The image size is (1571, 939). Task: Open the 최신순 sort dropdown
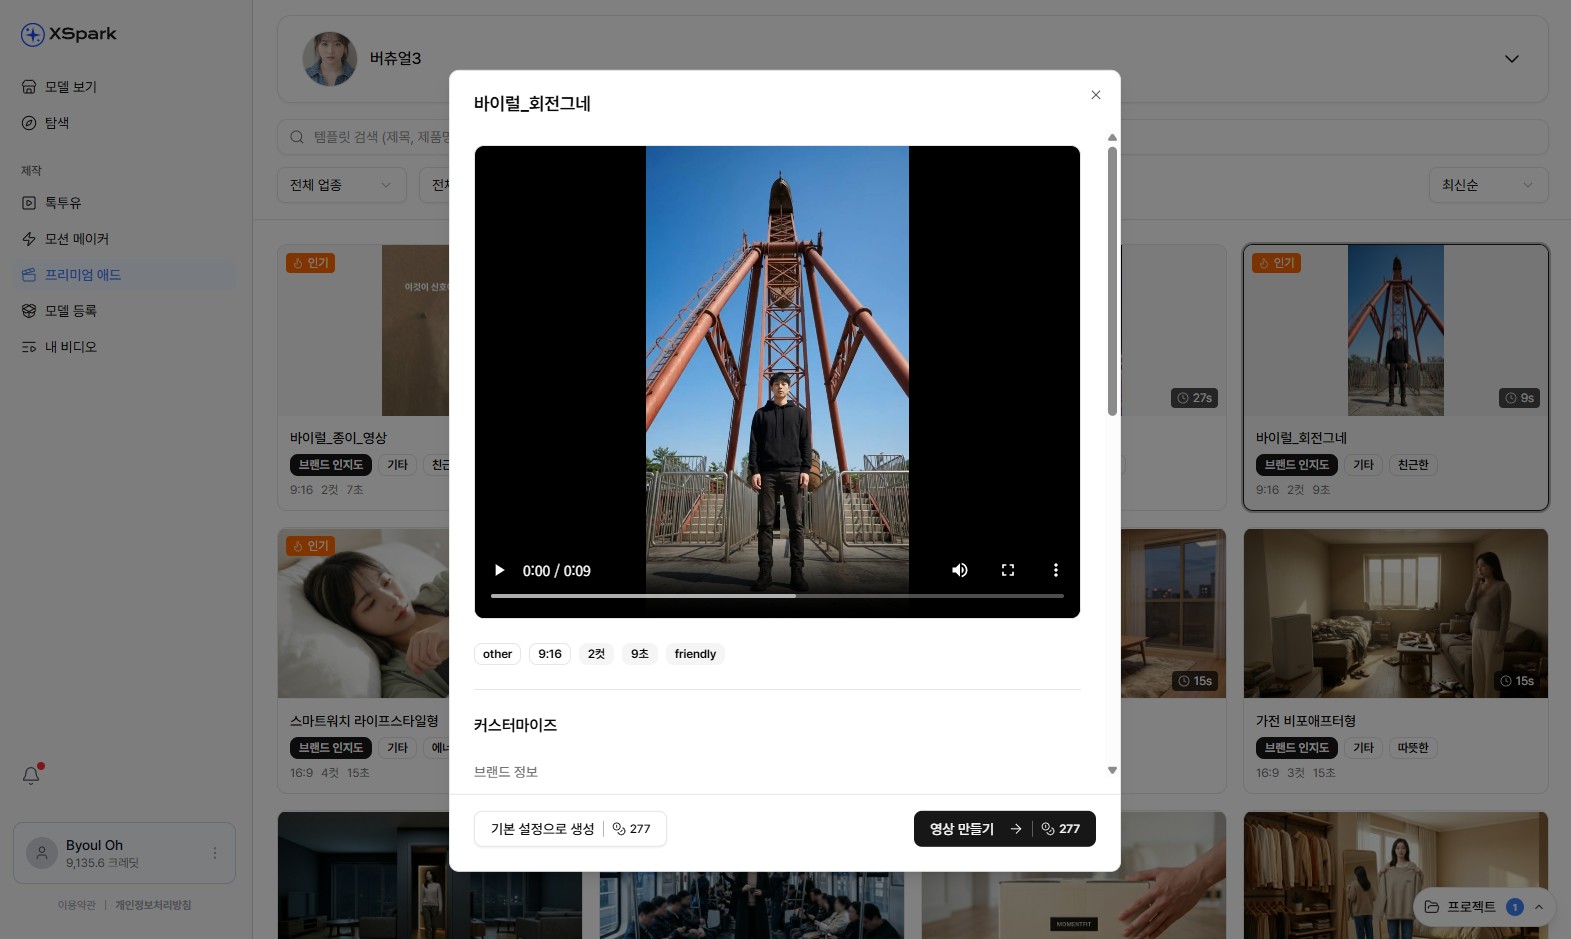tap(1487, 185)
